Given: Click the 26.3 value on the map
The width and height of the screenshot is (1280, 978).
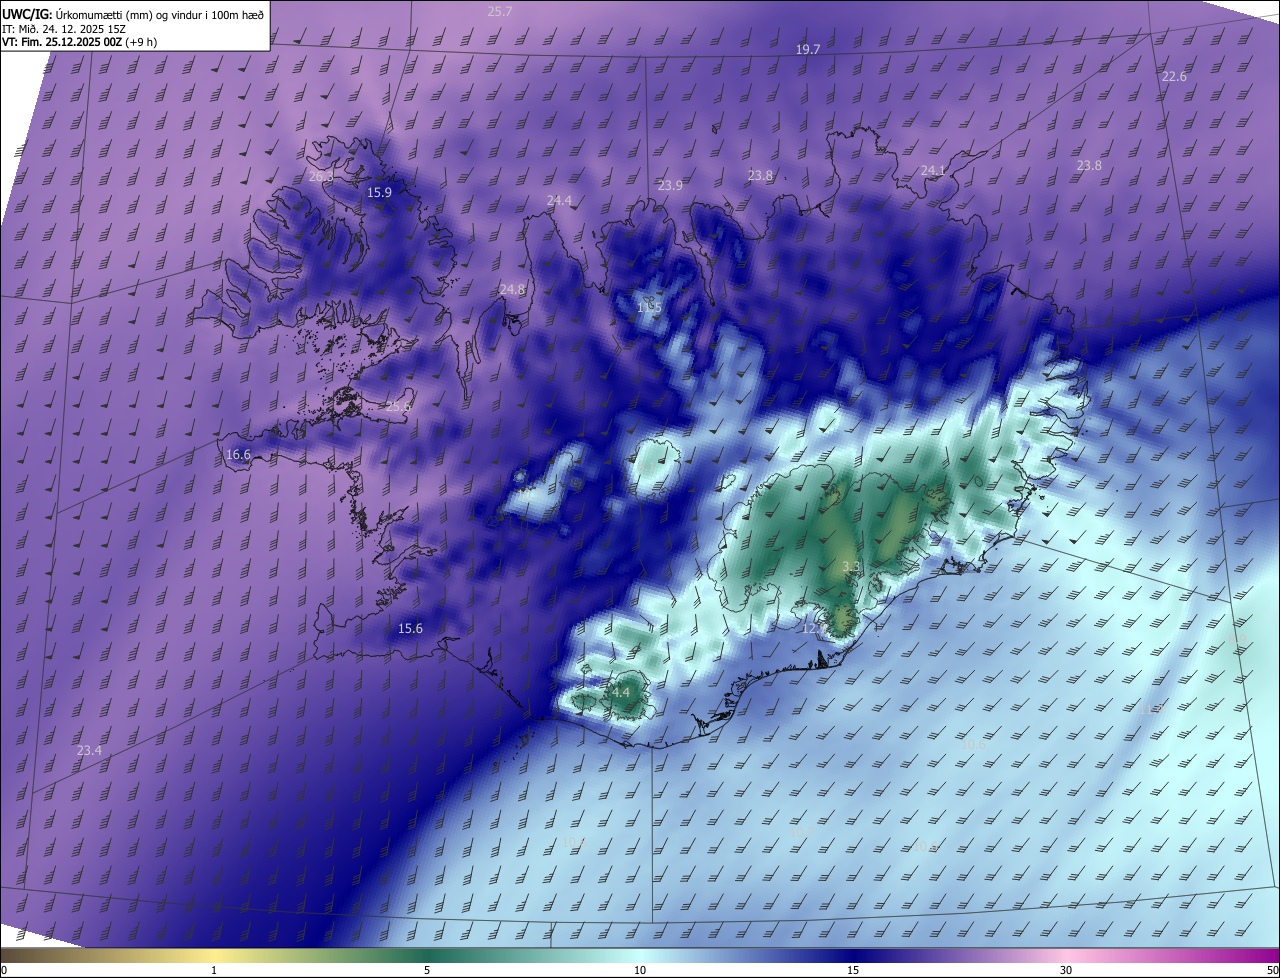Looking at the screenshot, I should tap(321, 176).
